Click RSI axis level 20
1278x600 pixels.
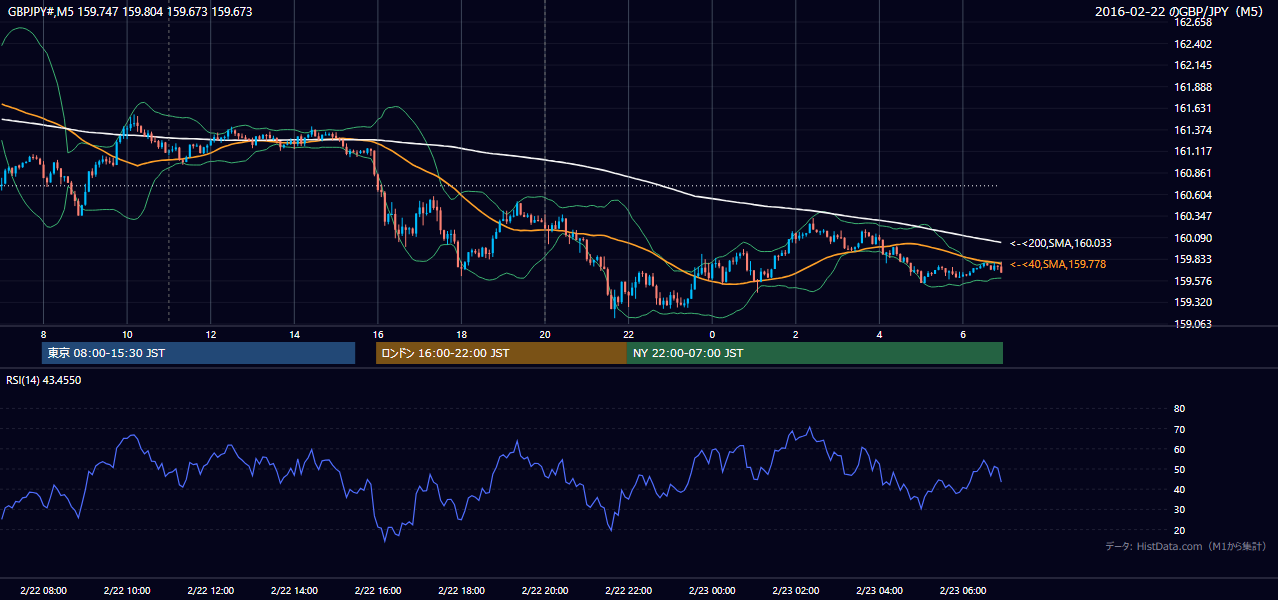[1179, 530]
